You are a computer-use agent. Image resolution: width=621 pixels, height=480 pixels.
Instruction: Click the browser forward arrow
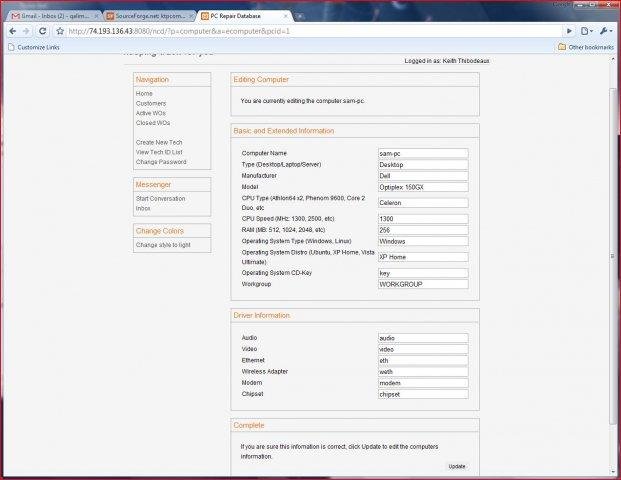pyautogui.click(x=26, y=31)
